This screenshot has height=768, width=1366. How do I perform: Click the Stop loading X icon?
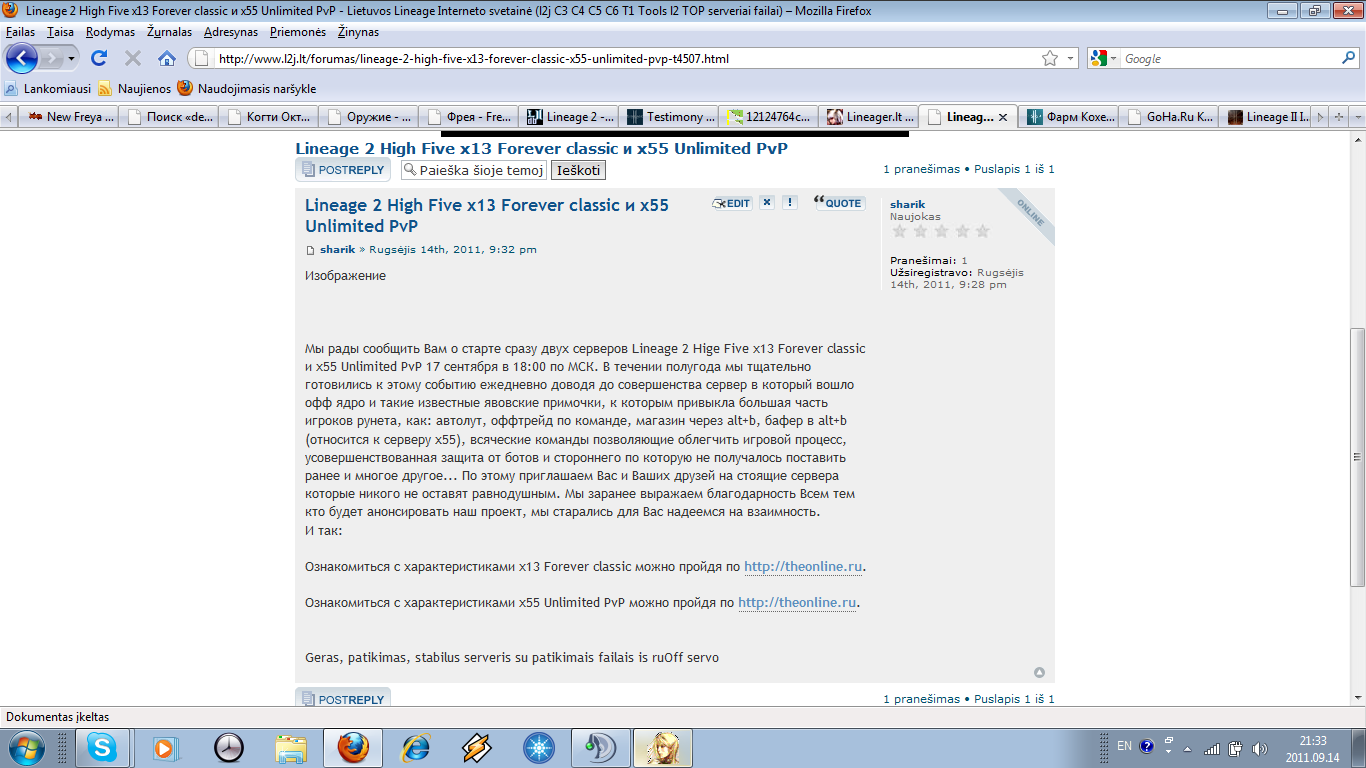132,58
